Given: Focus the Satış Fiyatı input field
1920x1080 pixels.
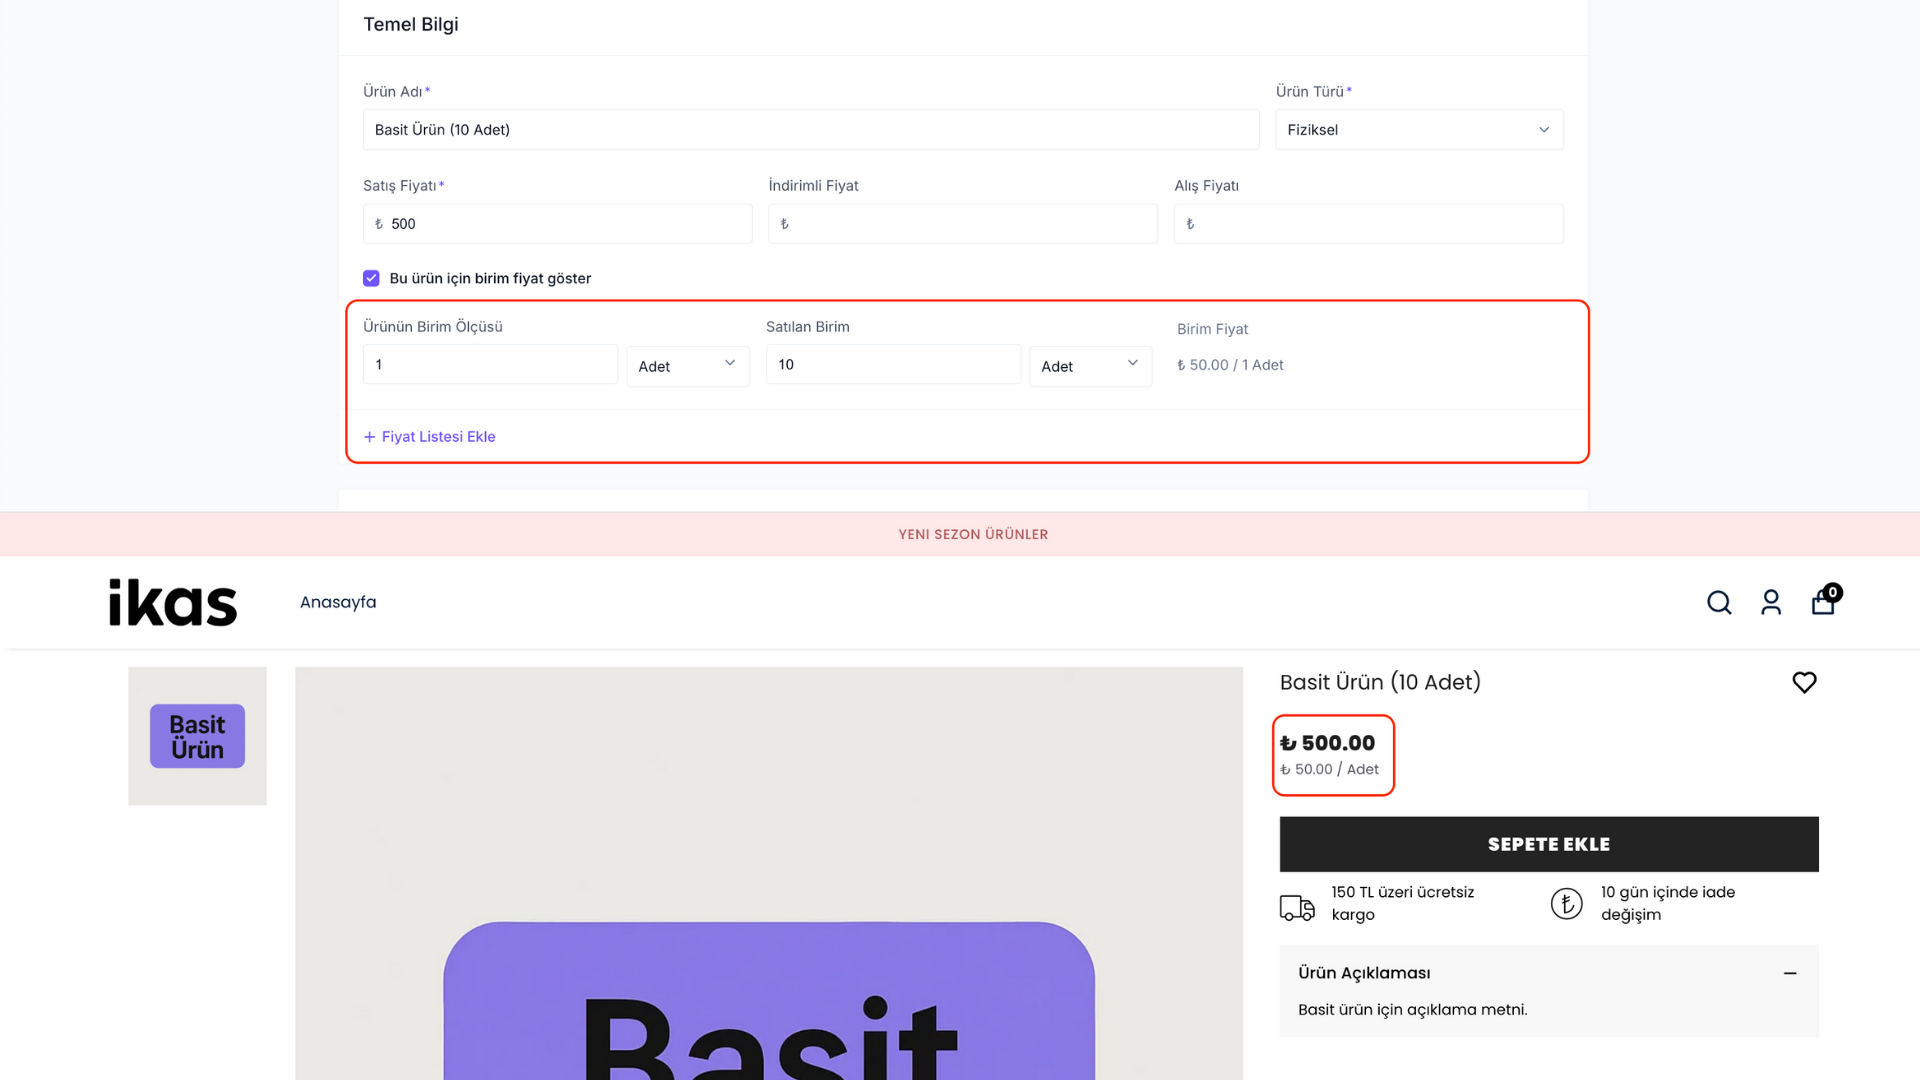Looking at the screenshot, I should tap(557, 224).
